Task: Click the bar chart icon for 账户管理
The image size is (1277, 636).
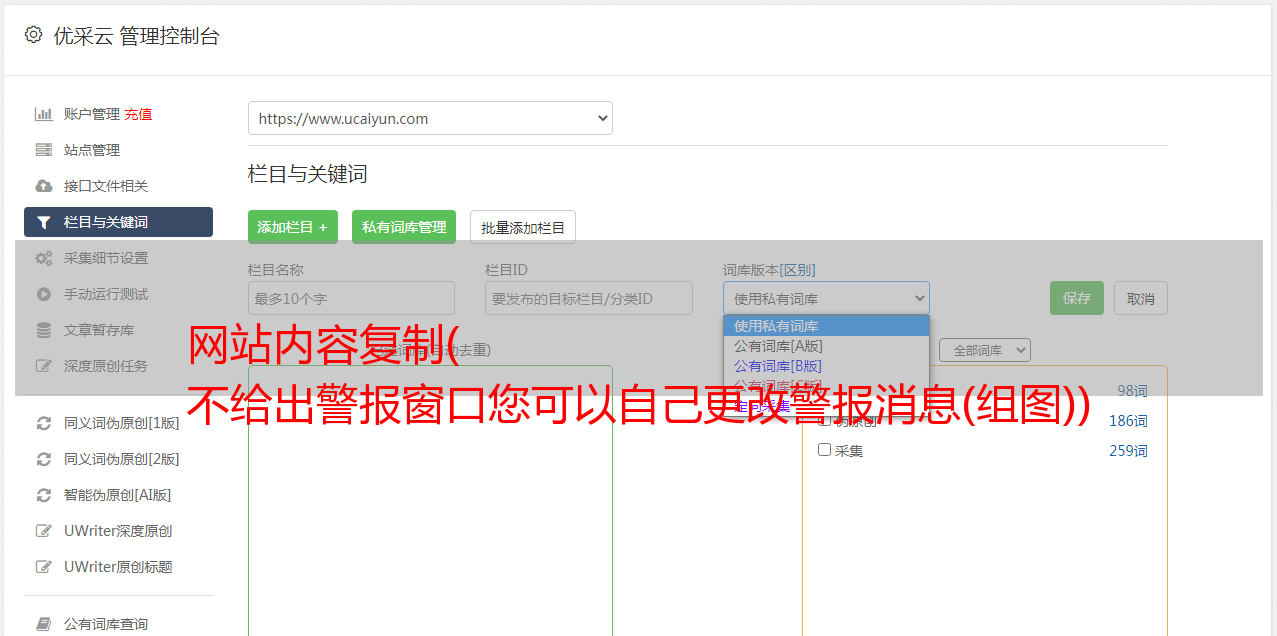Action: pyautogui.click(x=44, y=114)
